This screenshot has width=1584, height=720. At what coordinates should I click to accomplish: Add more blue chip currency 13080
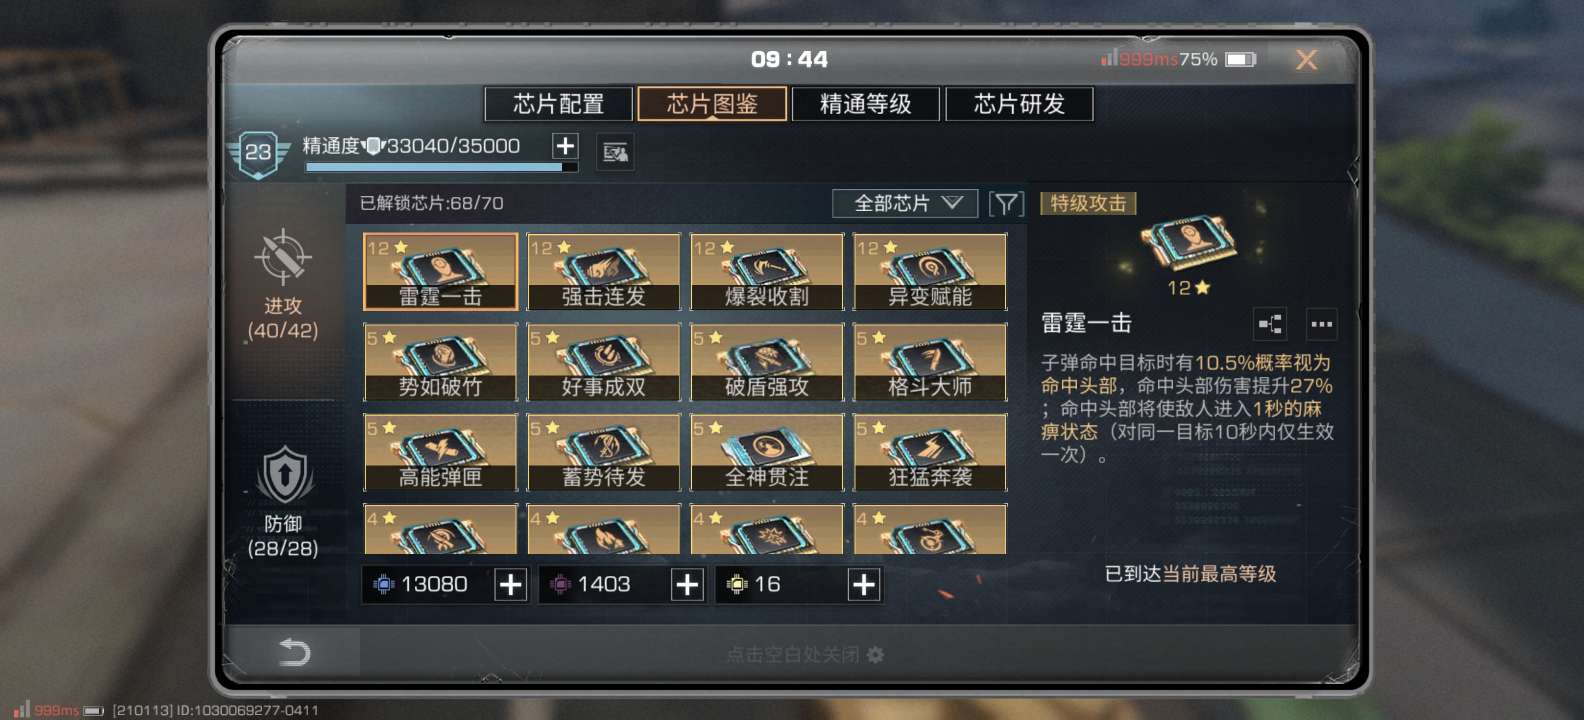pyautogui.click(x=510, y=585)
